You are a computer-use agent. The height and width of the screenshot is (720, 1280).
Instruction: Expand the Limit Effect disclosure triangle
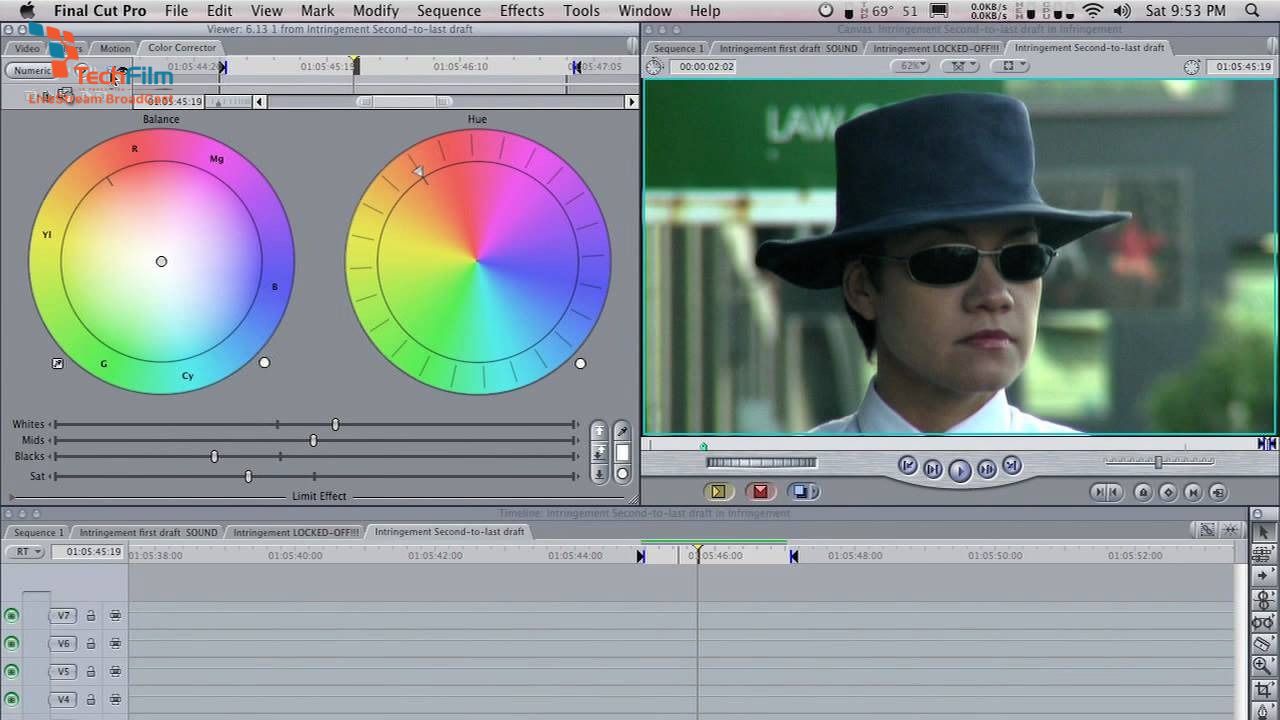point(12,496)
